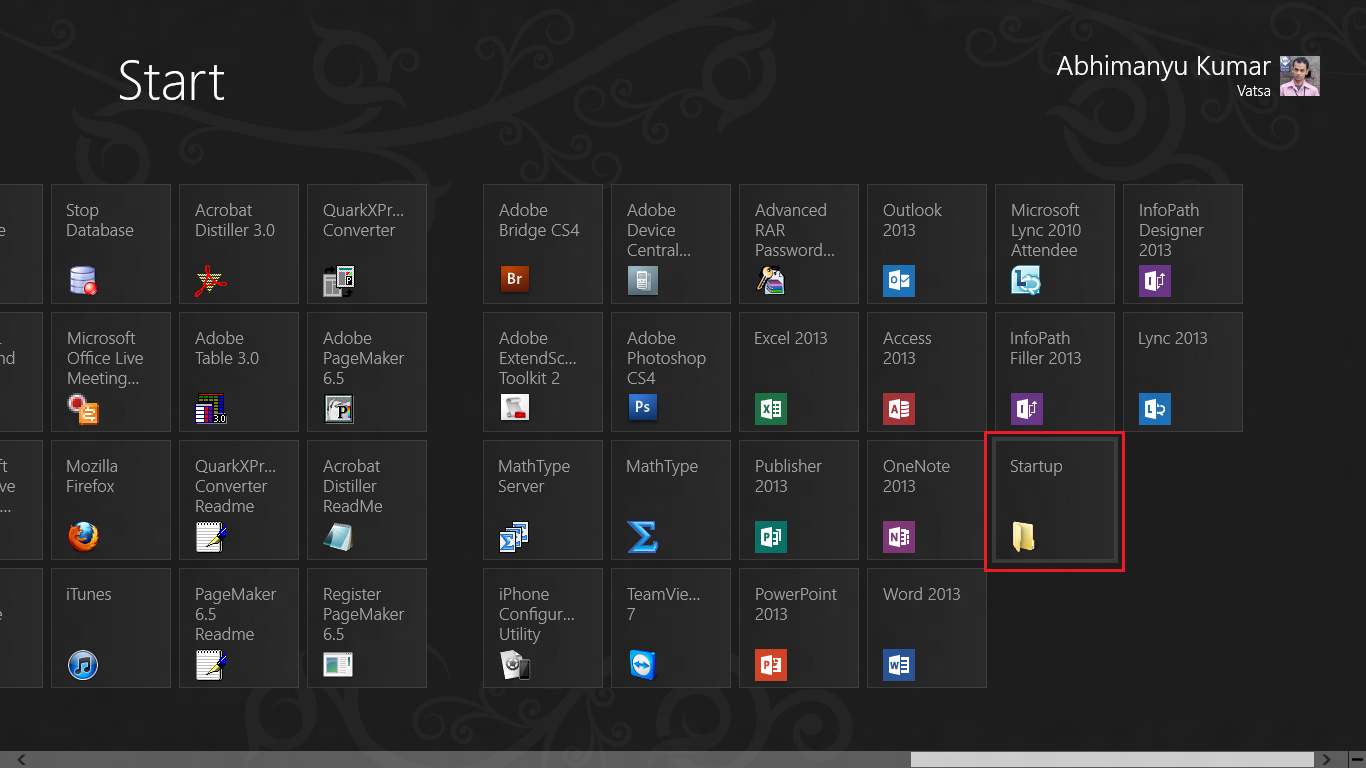Open Lync 2013 tile
The image size is (1366, 768).
click(x=1183, y=372)
